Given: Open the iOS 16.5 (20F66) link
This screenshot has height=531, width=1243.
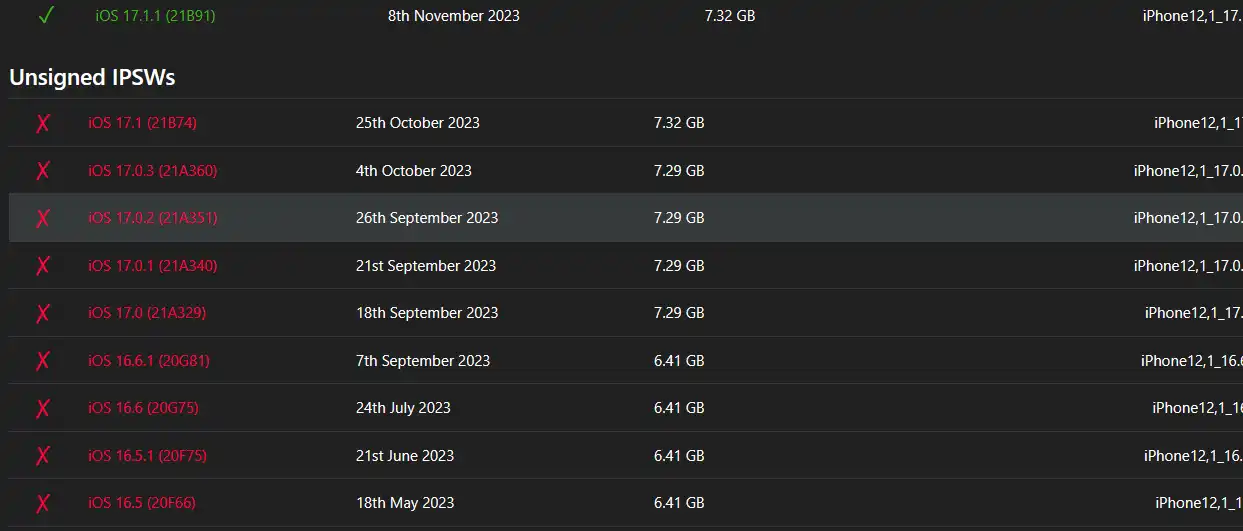Looking at the screenshot, I should click(x=142, y=503).
